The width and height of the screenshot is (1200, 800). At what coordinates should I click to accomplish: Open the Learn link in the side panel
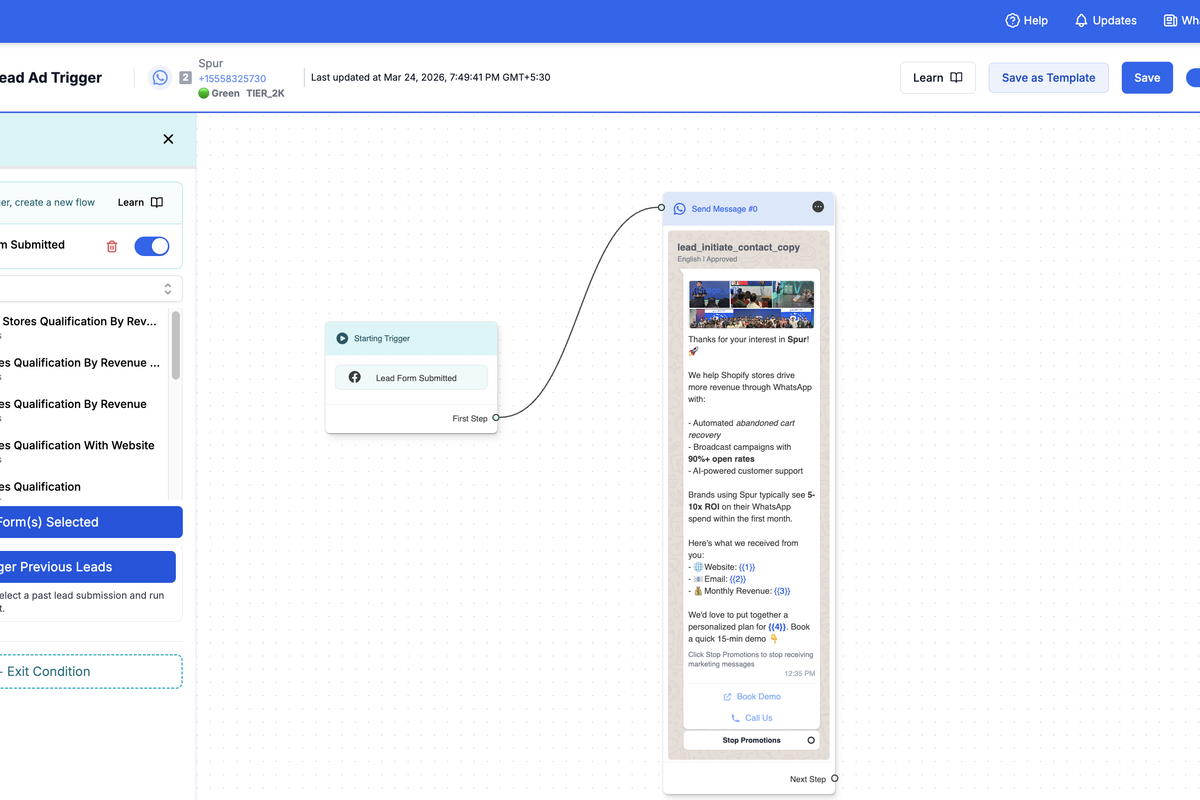140,202
